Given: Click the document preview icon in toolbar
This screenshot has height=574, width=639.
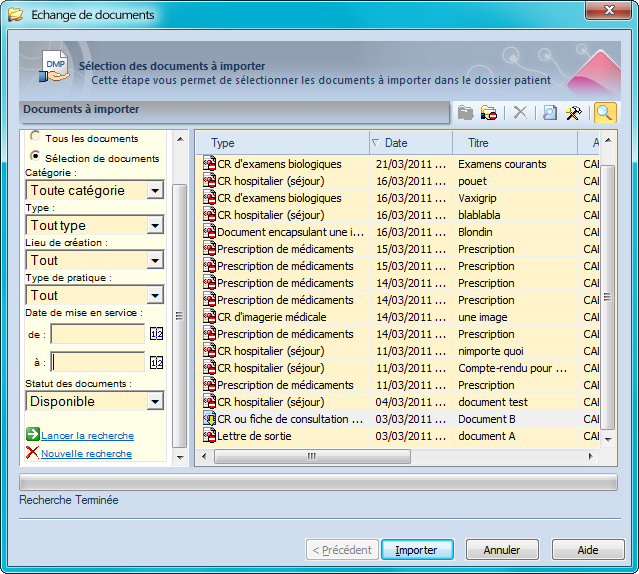Looking at the screenshot, I should pos(550,113).
